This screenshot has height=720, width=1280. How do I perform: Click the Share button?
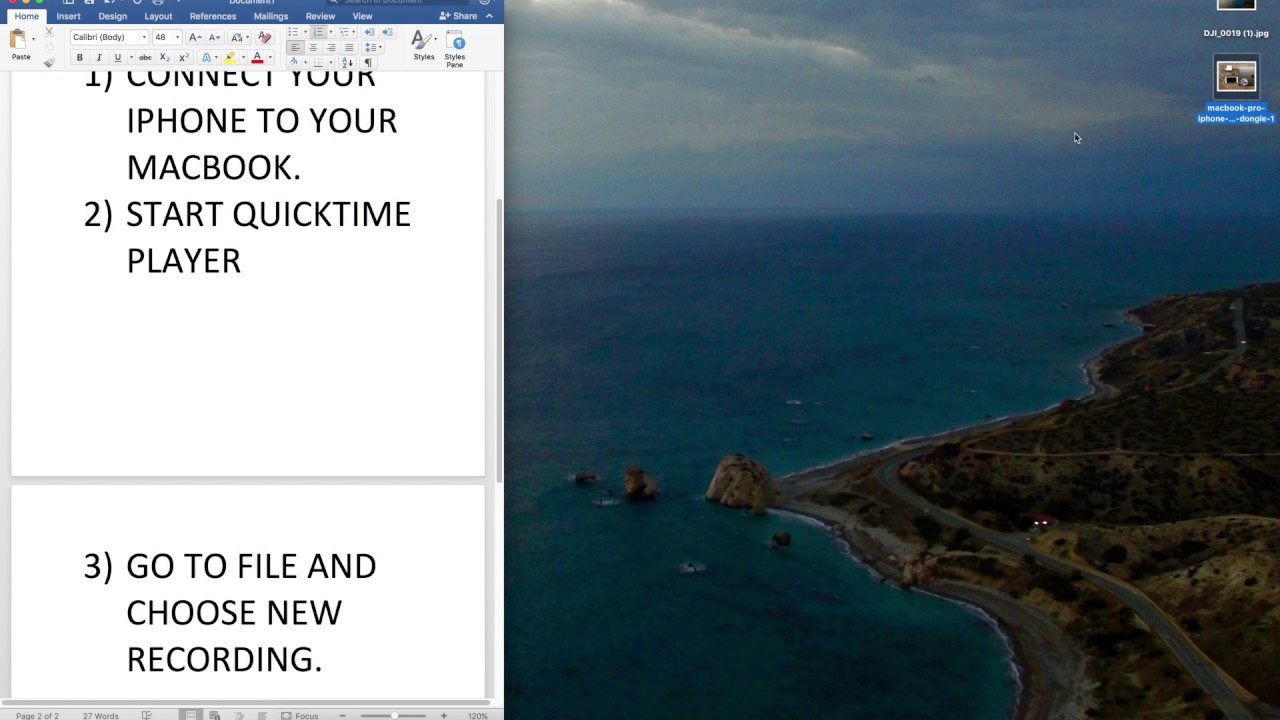[x=458, y=16]
